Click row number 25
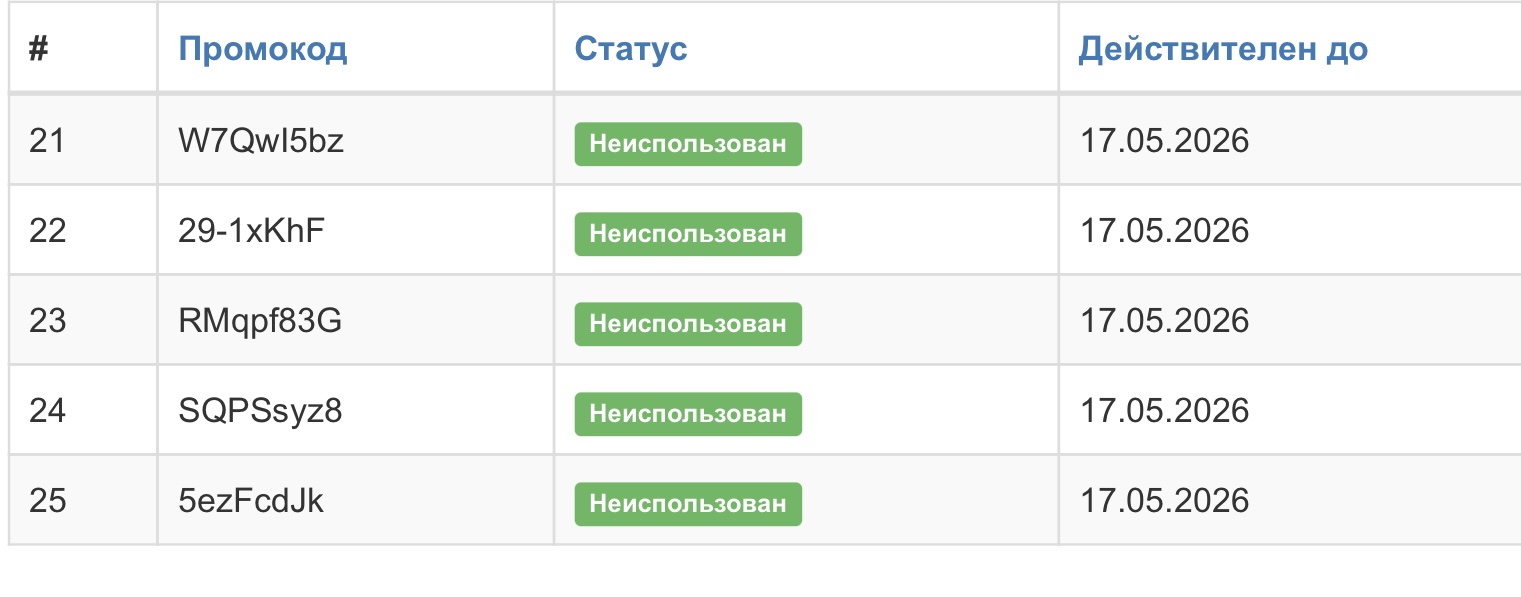This screenshot has width=1521, height=597. pos(47,501)
